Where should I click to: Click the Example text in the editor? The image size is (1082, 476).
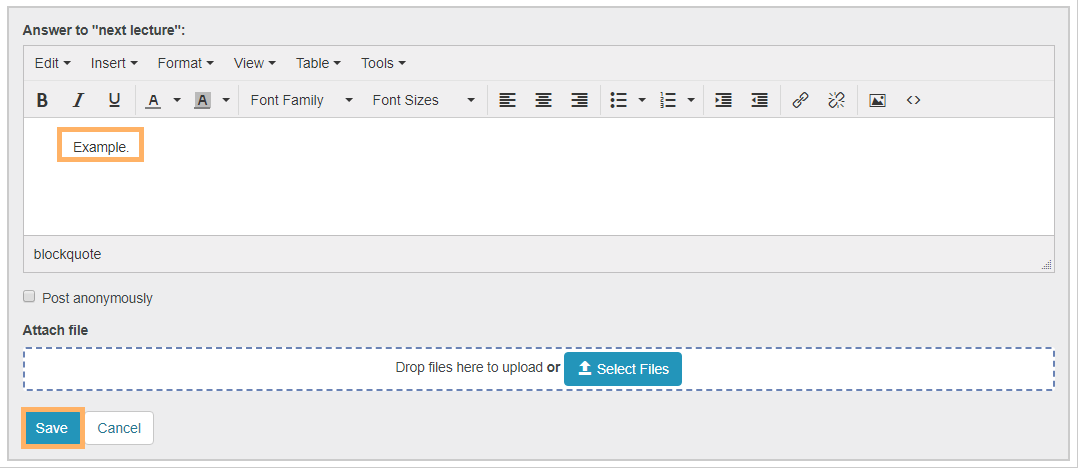(101, 147)
